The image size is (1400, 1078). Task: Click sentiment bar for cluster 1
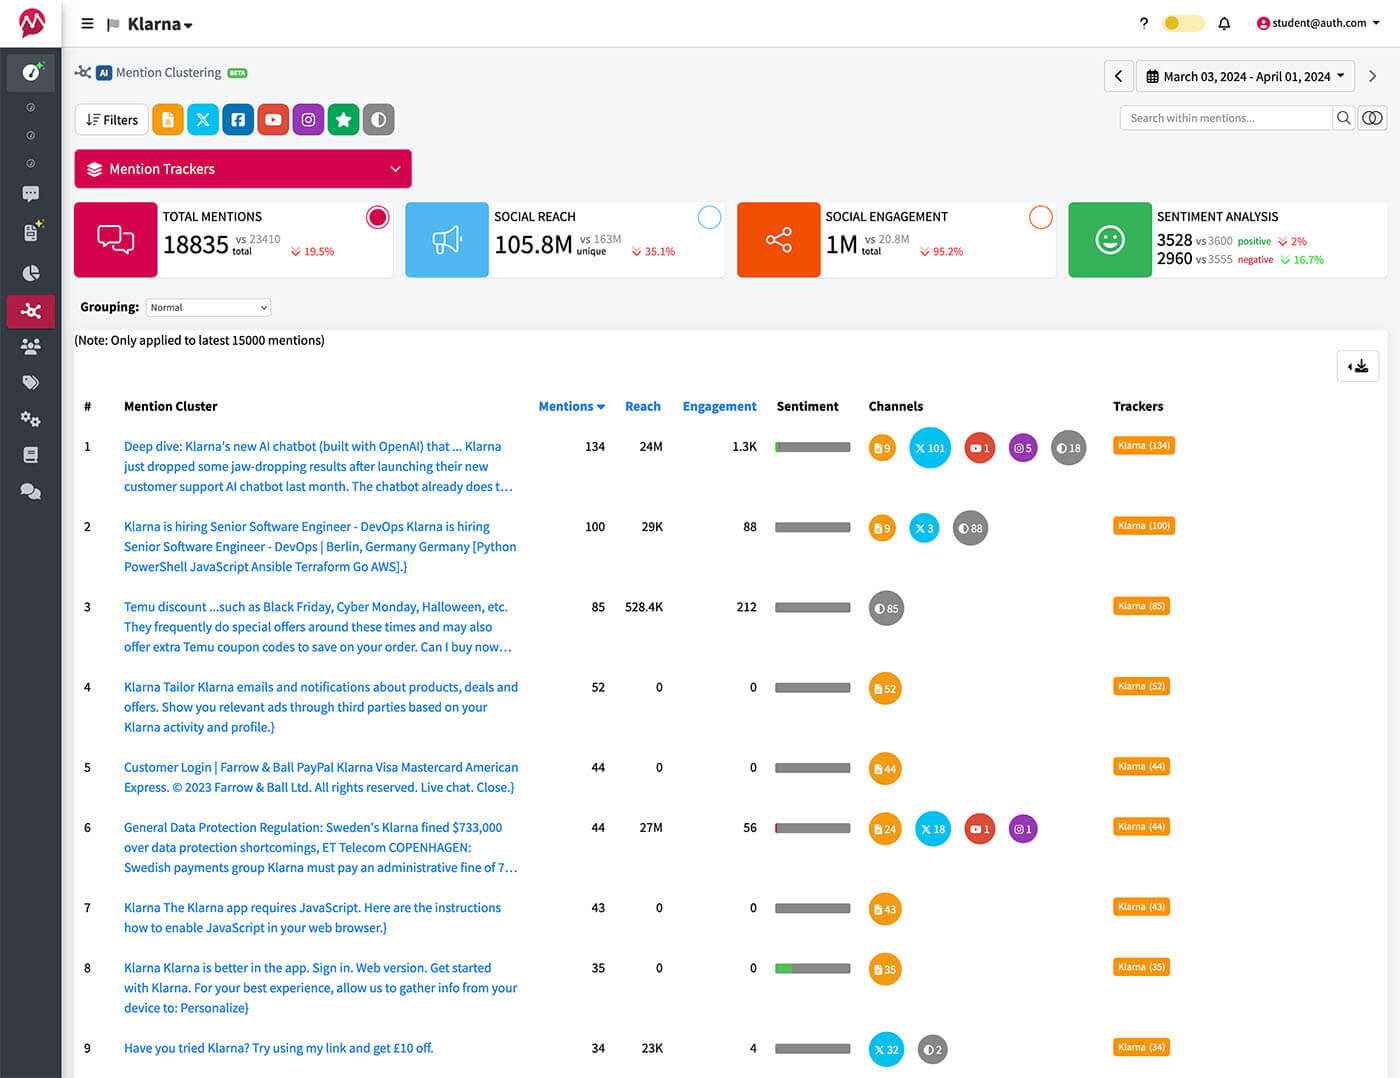pyautogui.click(x=813, y=447)
